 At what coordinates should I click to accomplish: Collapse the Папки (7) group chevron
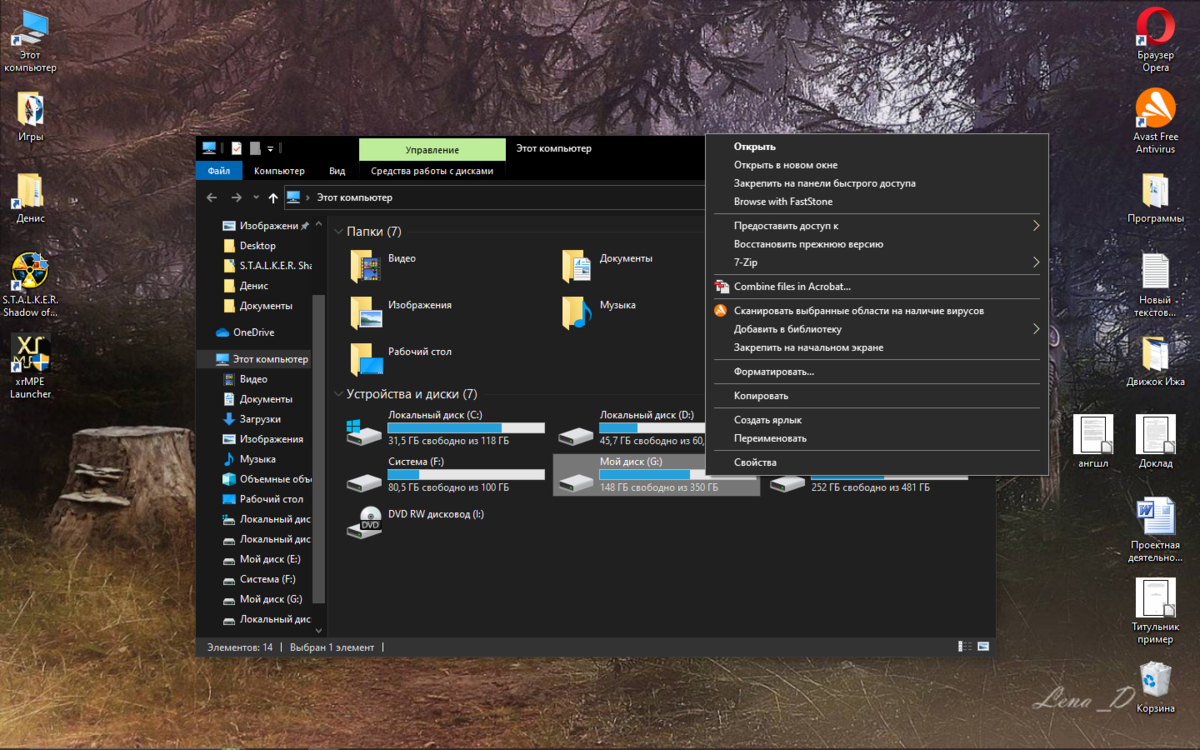coord(338,232)
